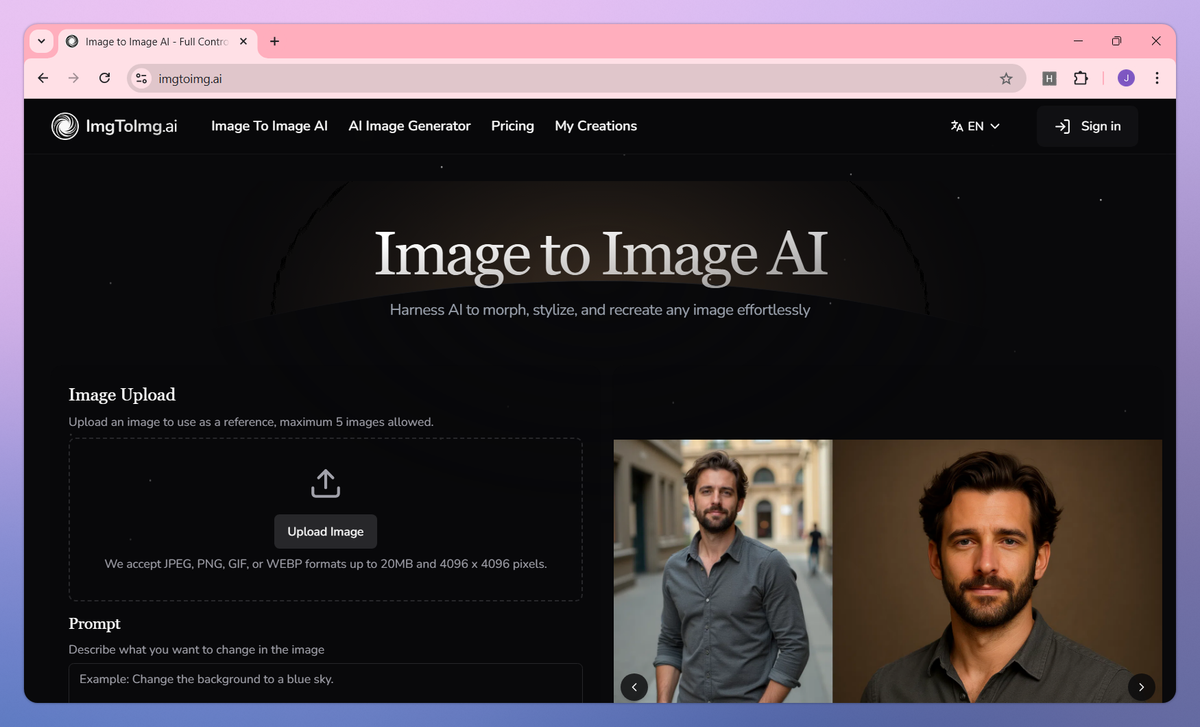Click the upload arrow icon above Upload Image

(x=325, y=483)
